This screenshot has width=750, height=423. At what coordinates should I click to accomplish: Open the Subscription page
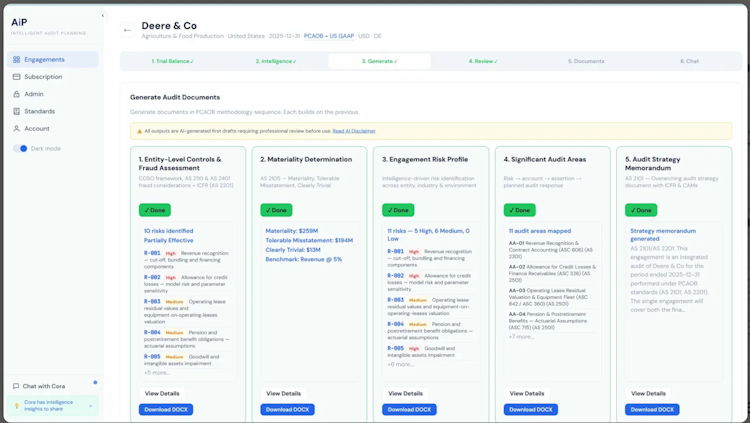[53, 77]
